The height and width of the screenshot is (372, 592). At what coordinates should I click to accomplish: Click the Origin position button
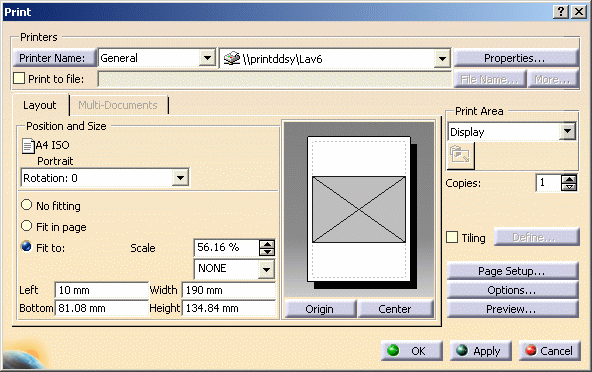(320, 309)
